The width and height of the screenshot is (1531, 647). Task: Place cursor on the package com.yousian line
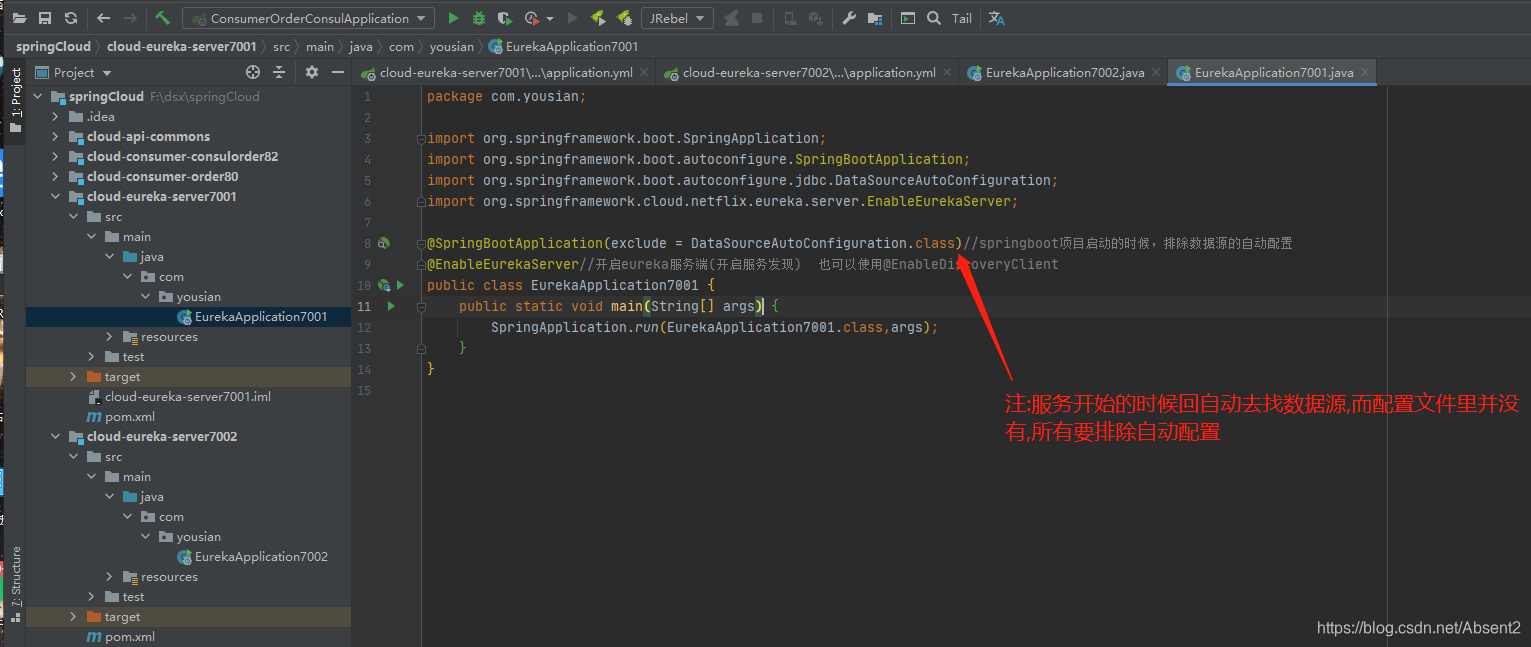click(x=506, y=97)
